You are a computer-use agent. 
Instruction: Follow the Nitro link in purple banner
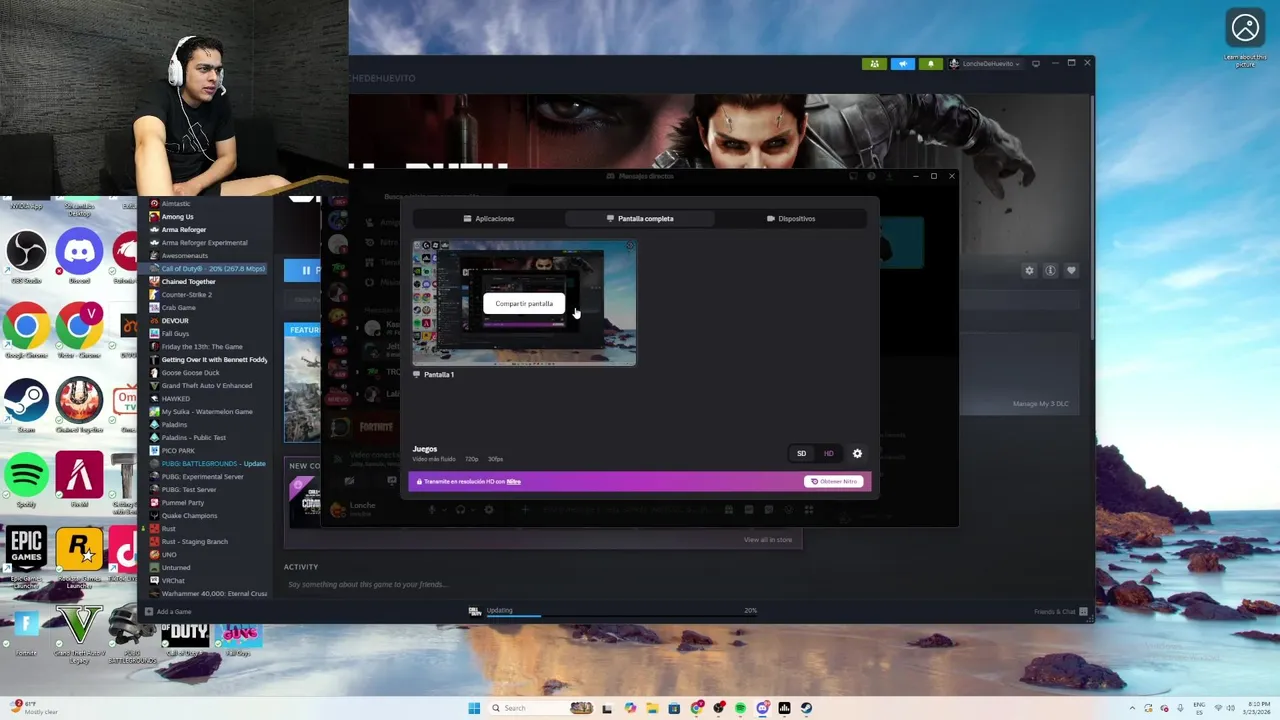tap(513, 481)
